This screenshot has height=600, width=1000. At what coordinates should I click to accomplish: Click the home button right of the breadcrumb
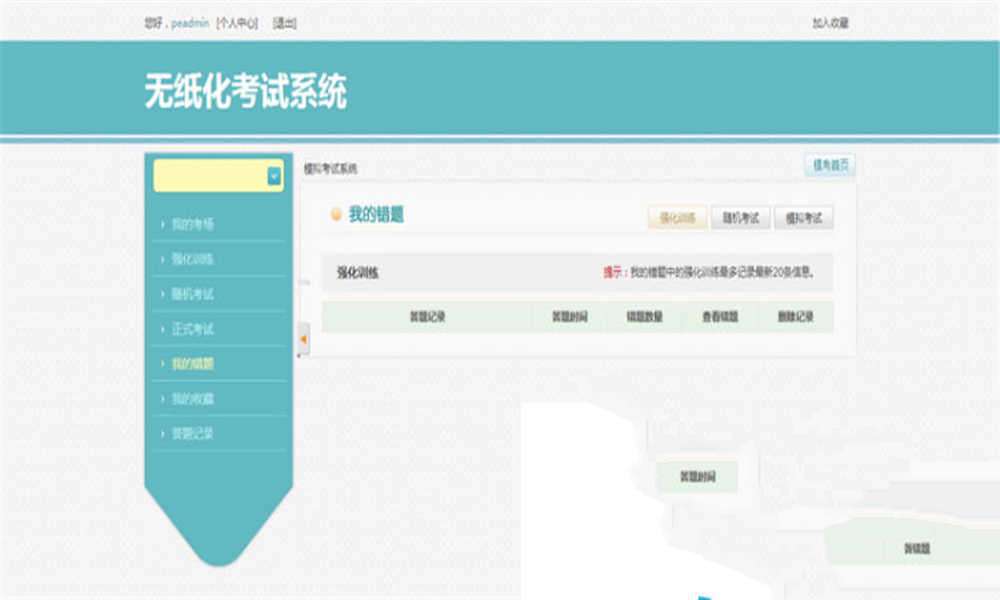pos(830,165)
